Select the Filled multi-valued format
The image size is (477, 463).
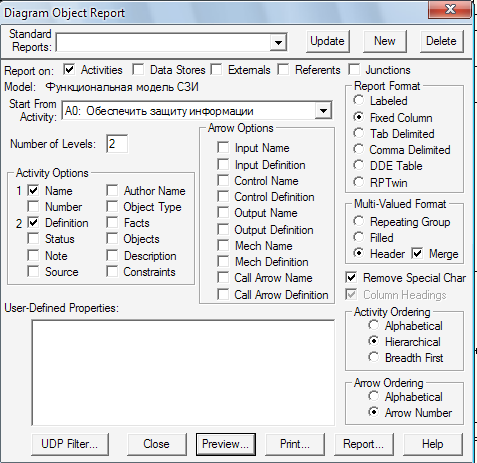[359, 237]
